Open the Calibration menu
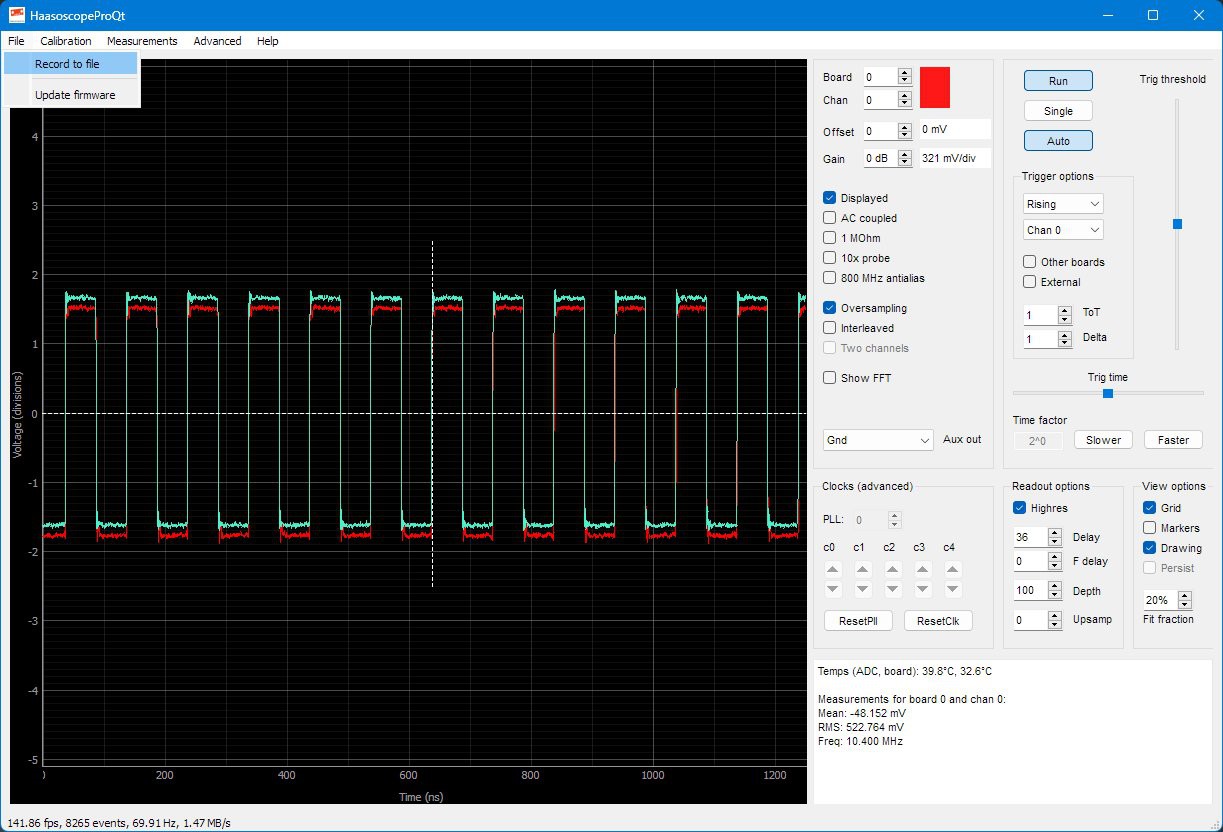The width and height of the screenshot is (1223, 832). click(66, 41)
